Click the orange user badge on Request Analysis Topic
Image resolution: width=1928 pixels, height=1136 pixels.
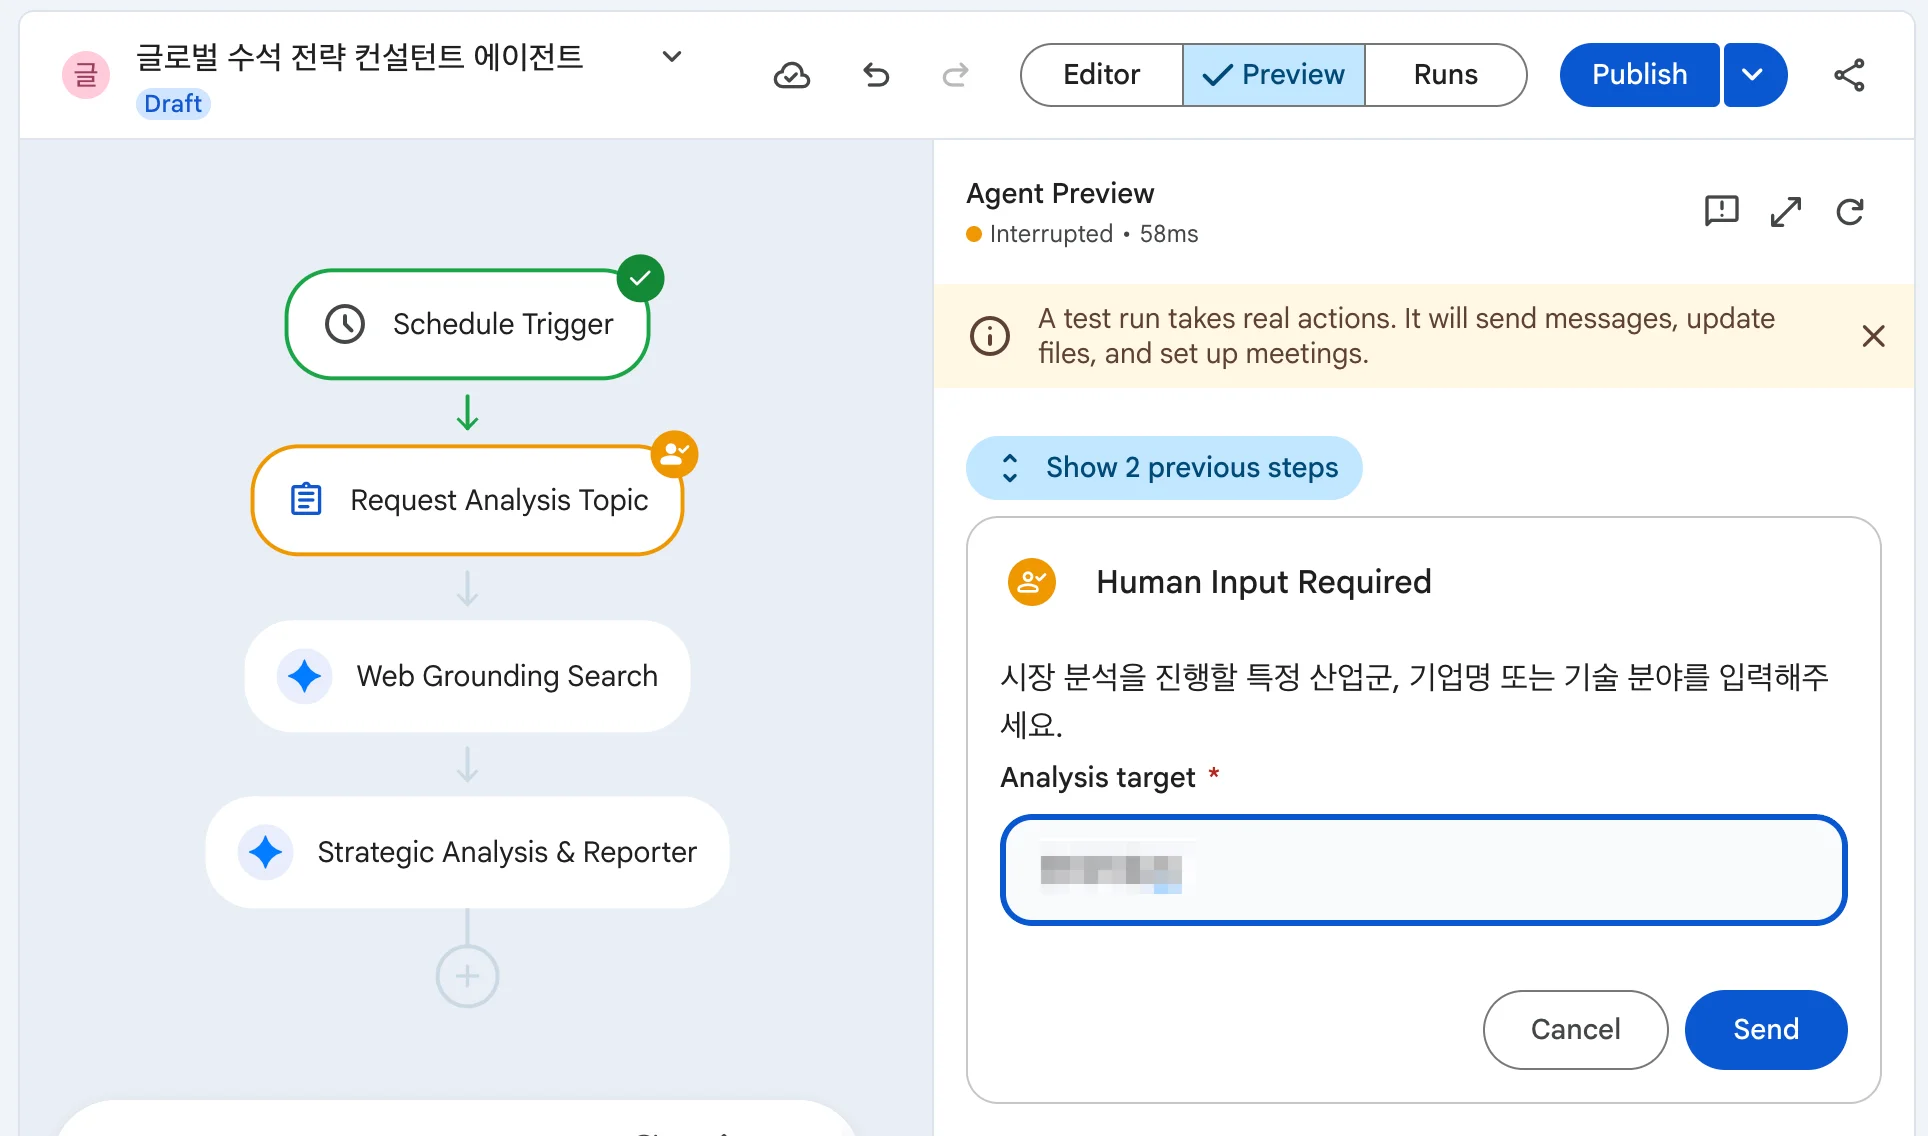[675, 455]
